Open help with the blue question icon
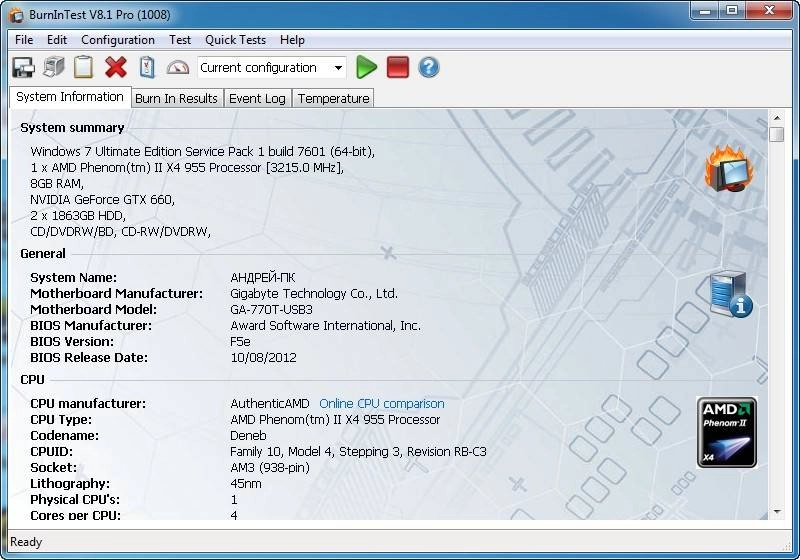The width and height of the screenshot is (800, 560). pos(429,67)
